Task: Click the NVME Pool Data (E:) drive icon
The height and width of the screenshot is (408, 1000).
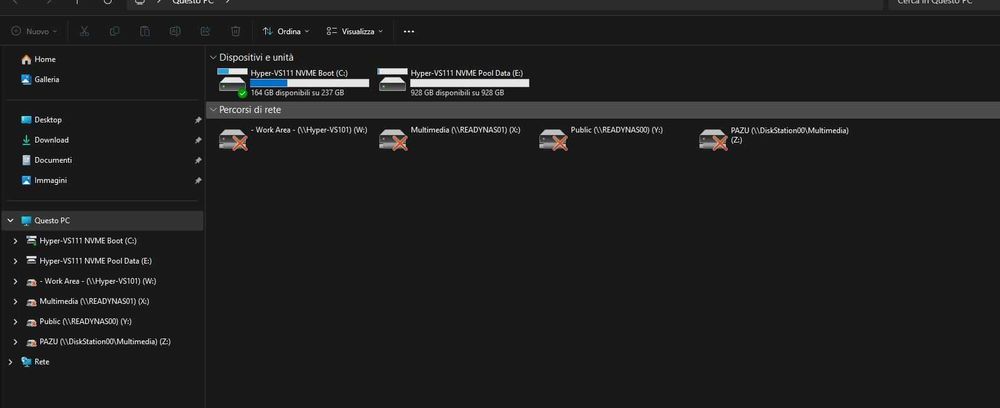Action: (392, 81)
